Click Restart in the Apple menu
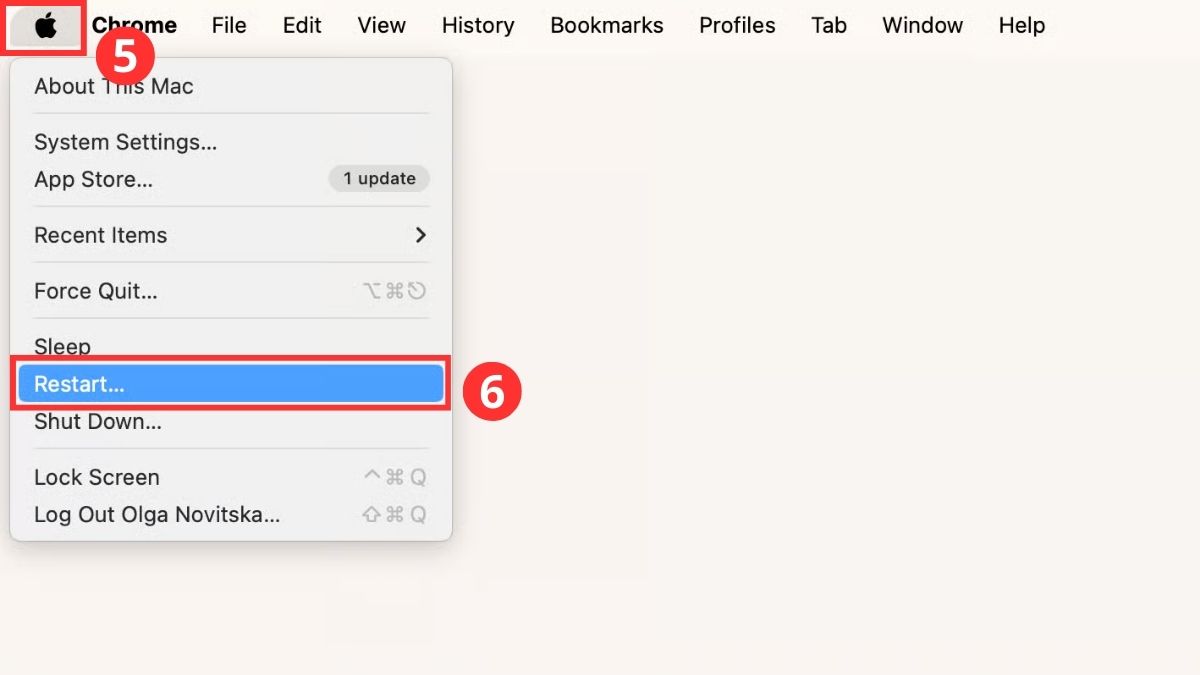This screenshot has width=1200, height=675. tap(79, 384)
